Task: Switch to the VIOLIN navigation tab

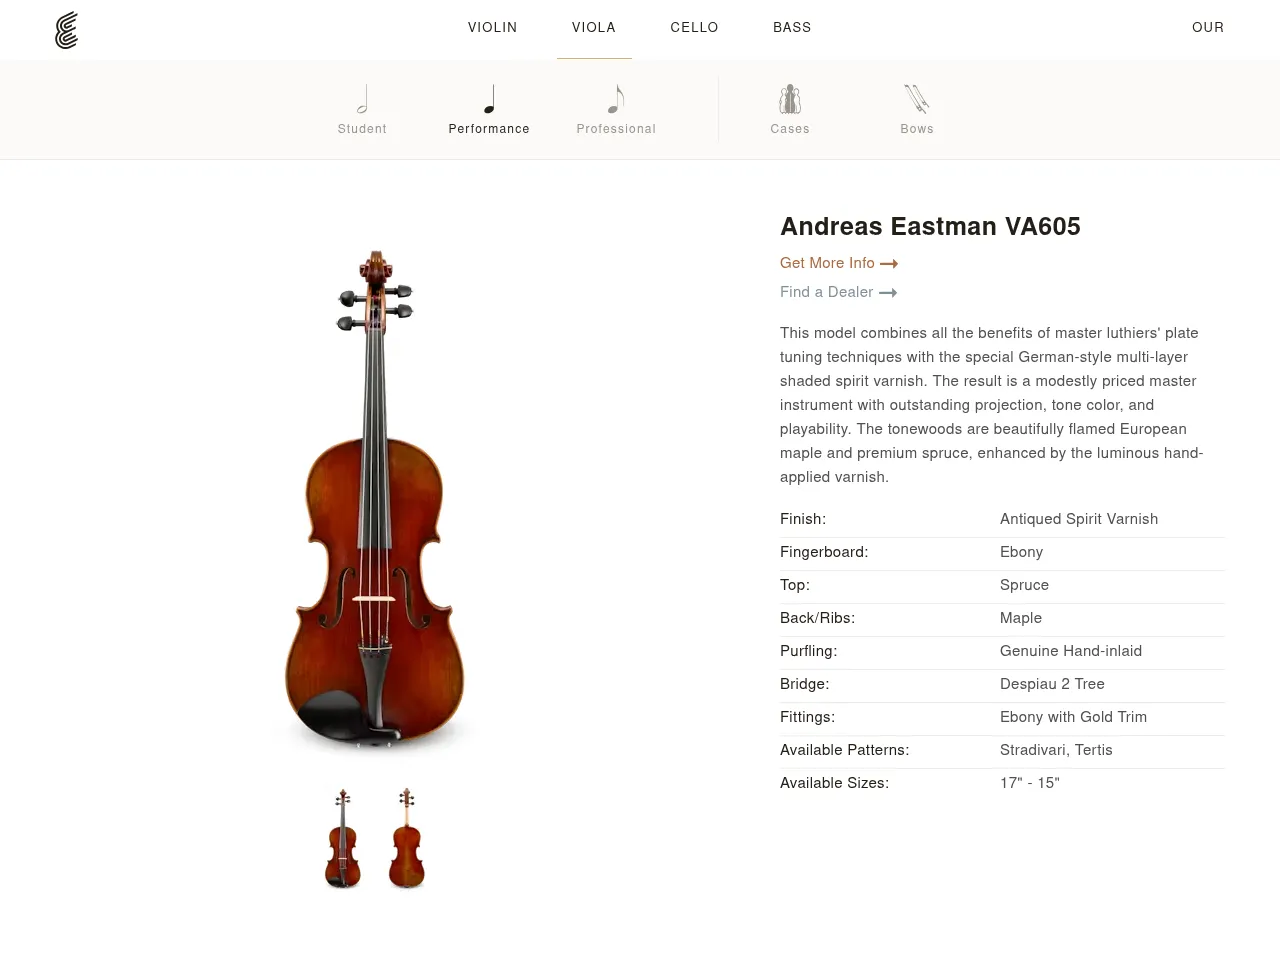Action: click(492, 28)
